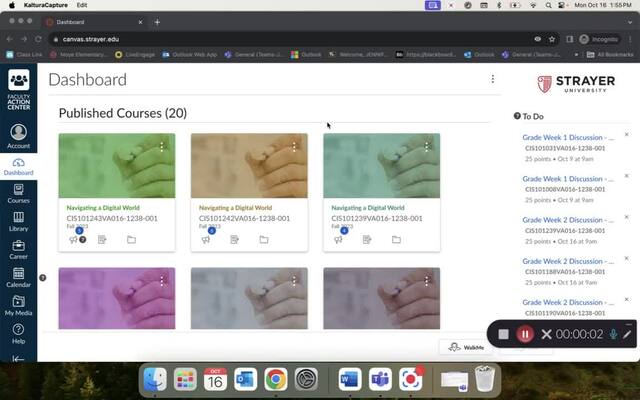This screenshot has width=640, height=400.
Task: Open Navigating a Digital World link for CIS101242VA016
Action: coord(236,208)
